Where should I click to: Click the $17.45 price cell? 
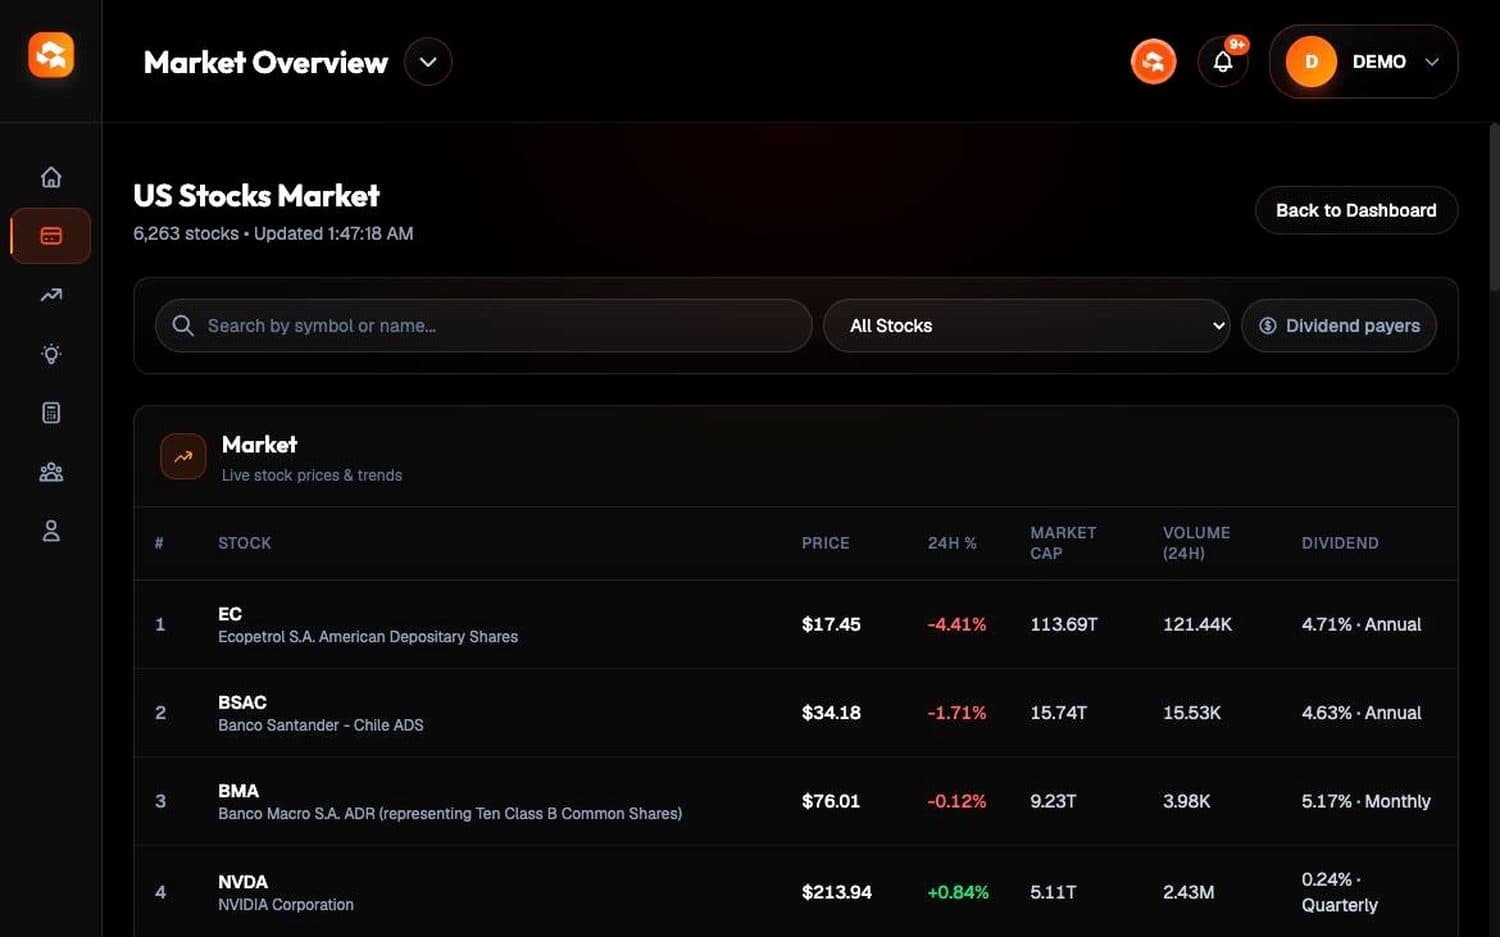[x=831, y=625]
